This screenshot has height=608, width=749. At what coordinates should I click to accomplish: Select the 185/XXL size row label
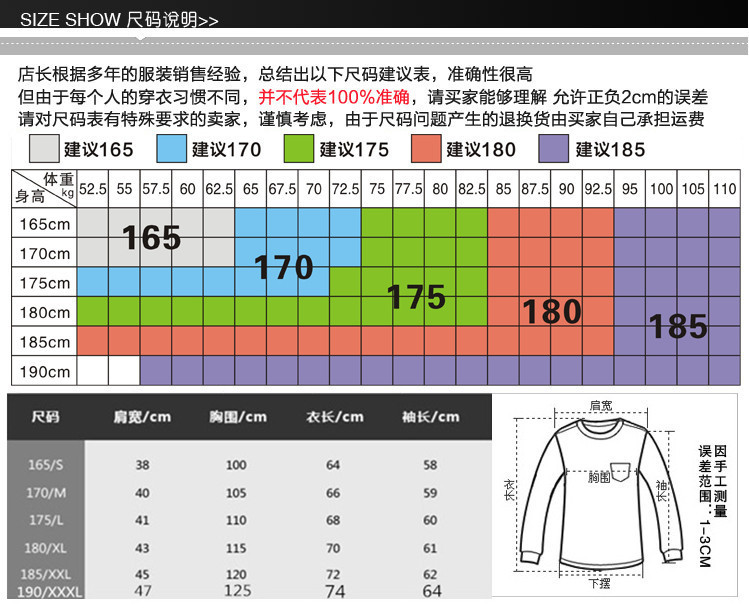coord(46,574)
